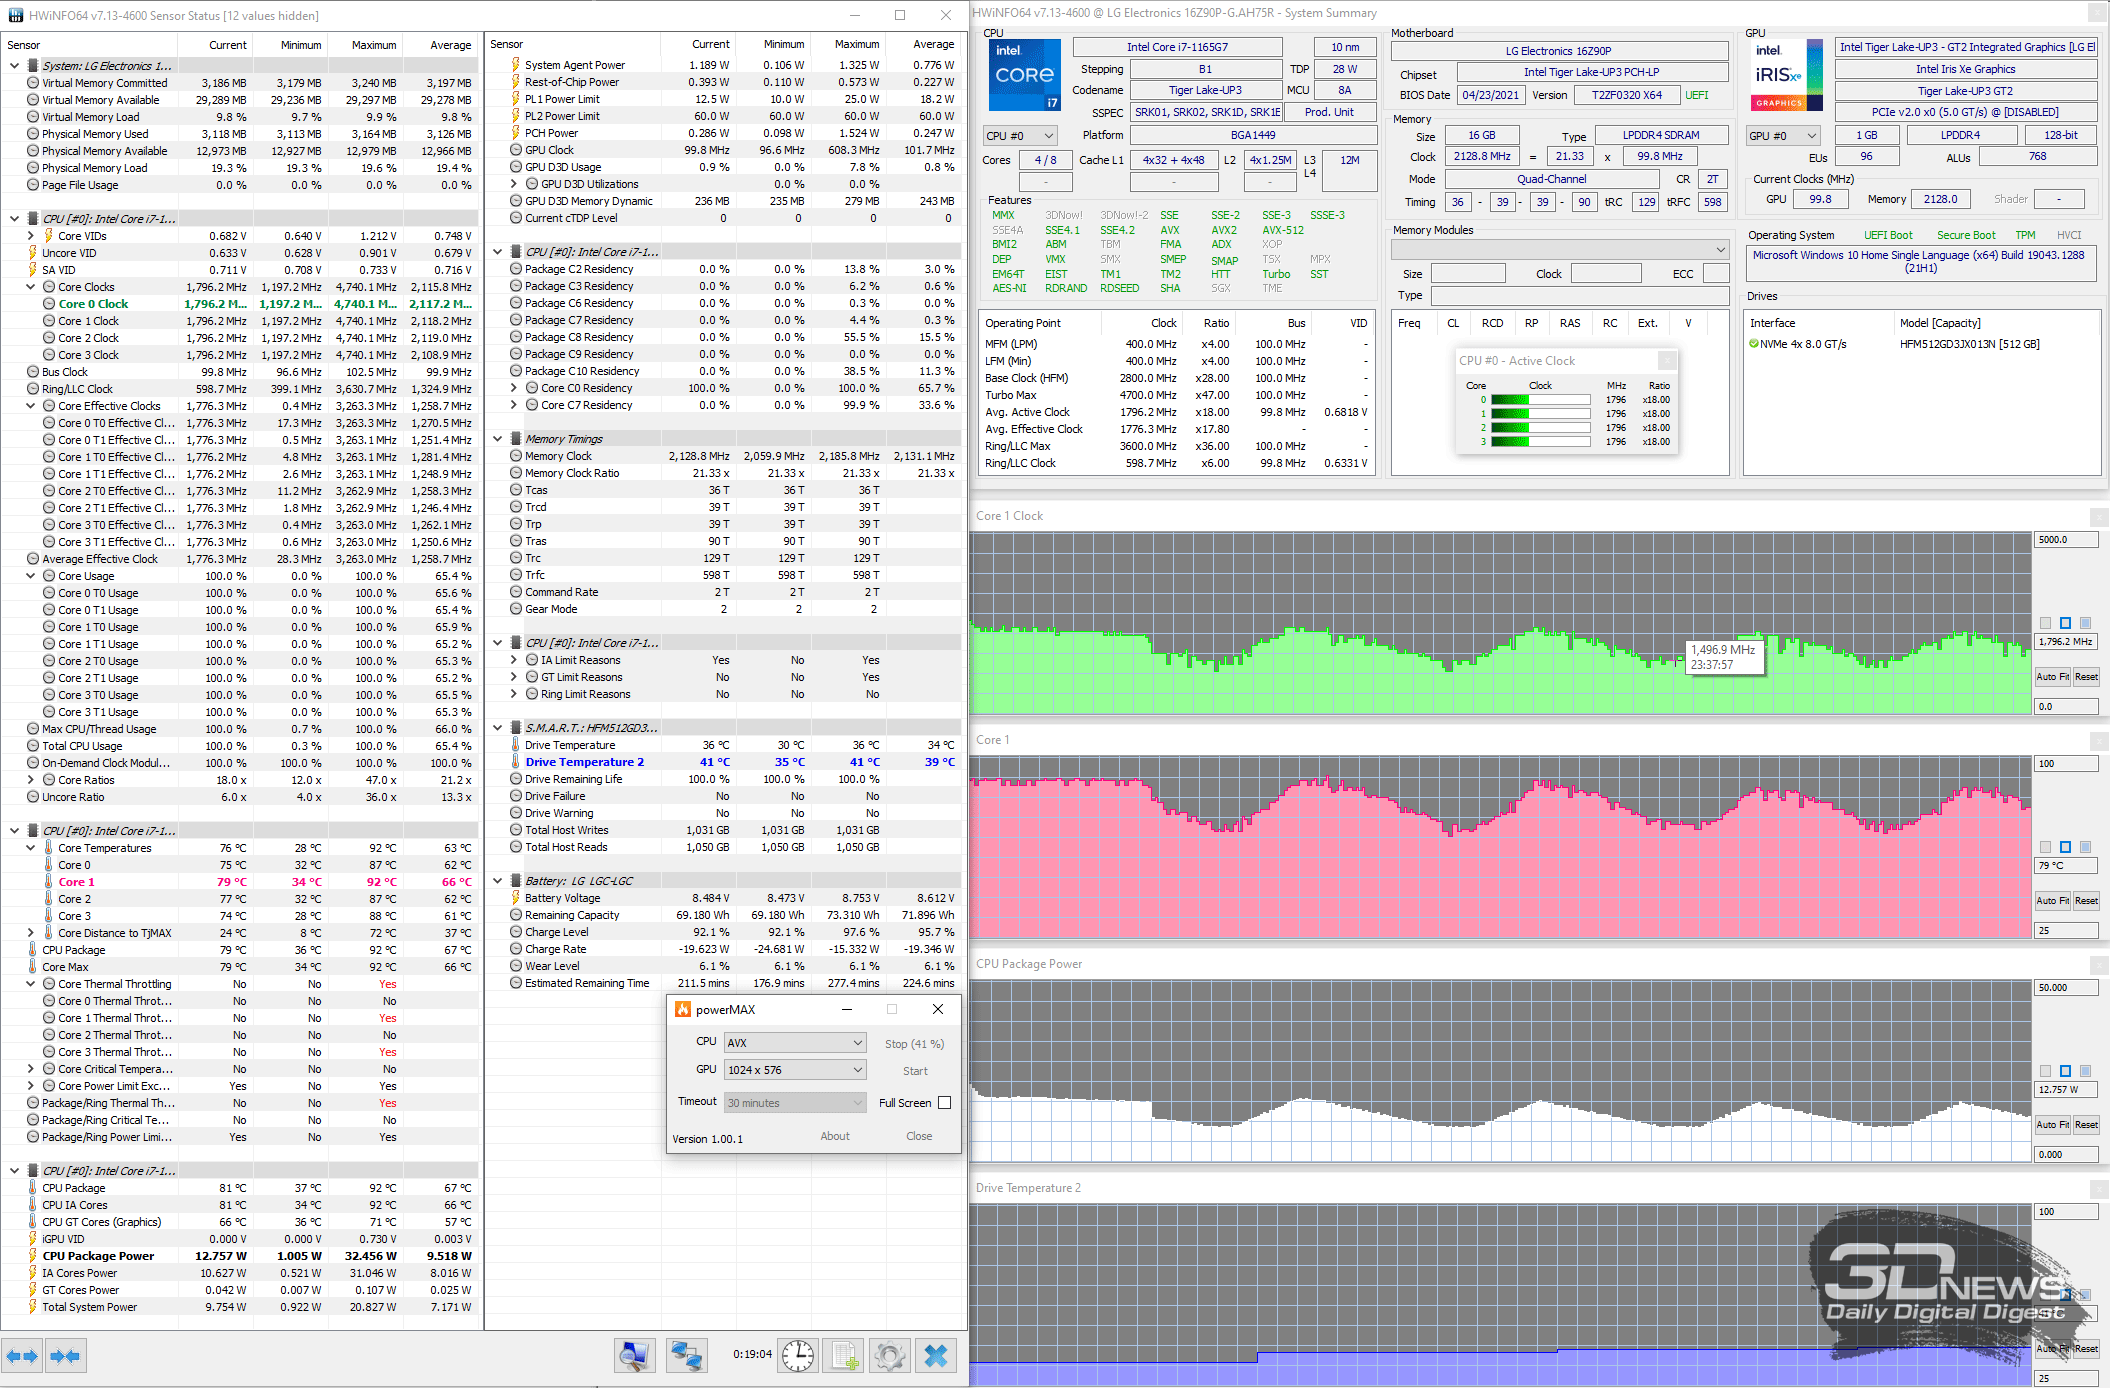This screenshot has height=1388, width=2110.
Task: Click the Intel Iris Xe Graphics logo
Action: 1786,75
